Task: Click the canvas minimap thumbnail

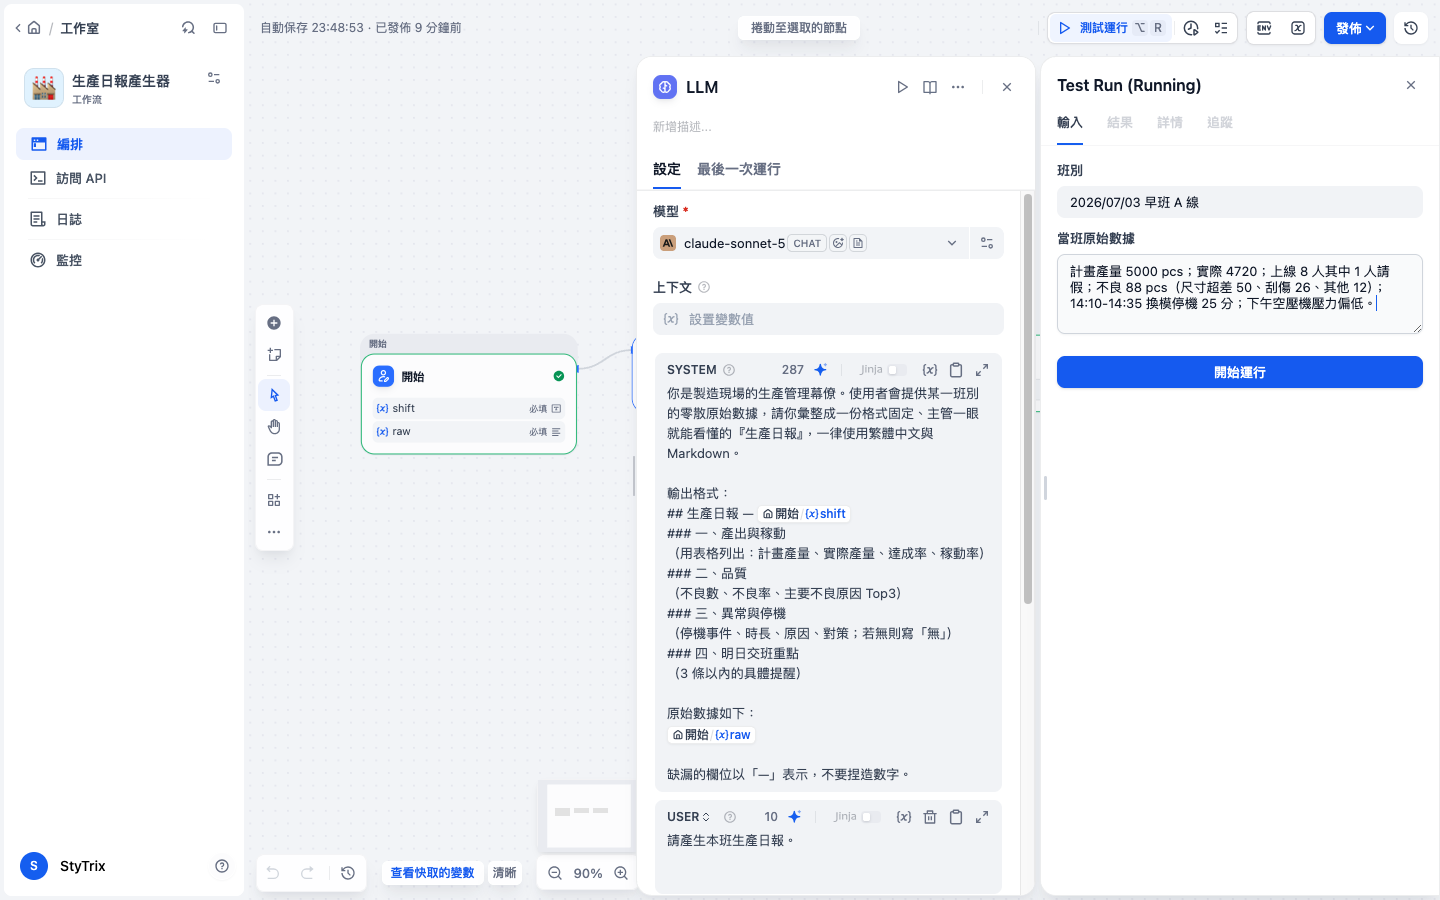Action: pos(589,815)
